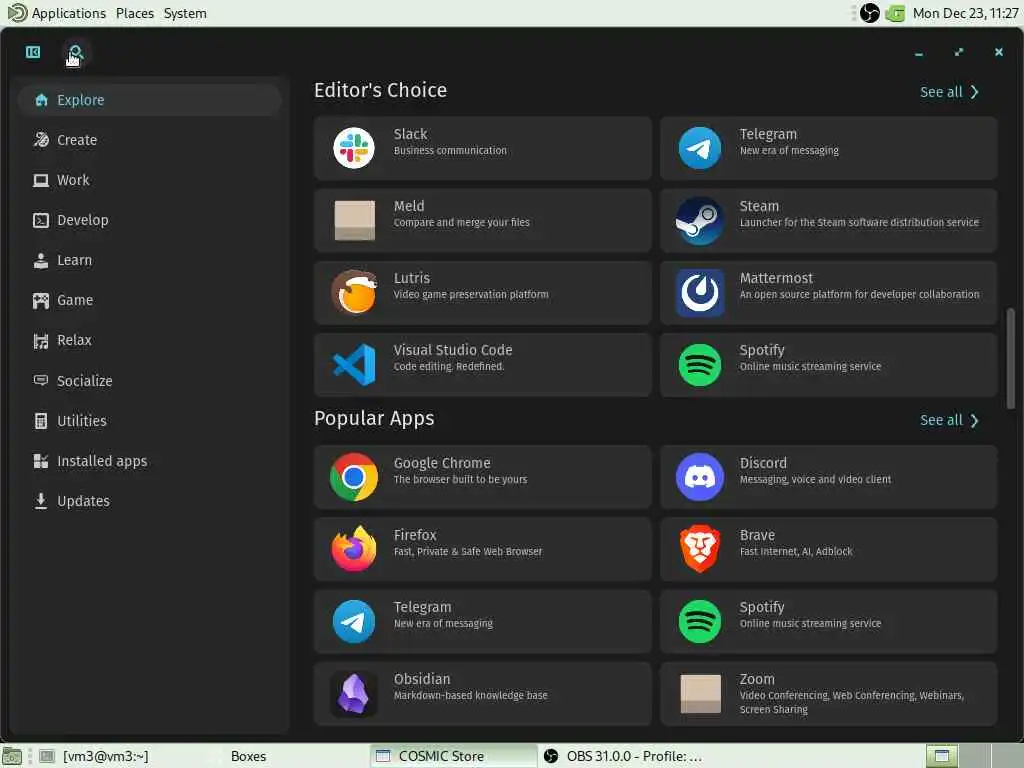Image resolution: width=1024 pixels, height=768 pixels.
Task: Open the Explore category
Action: 150,100
